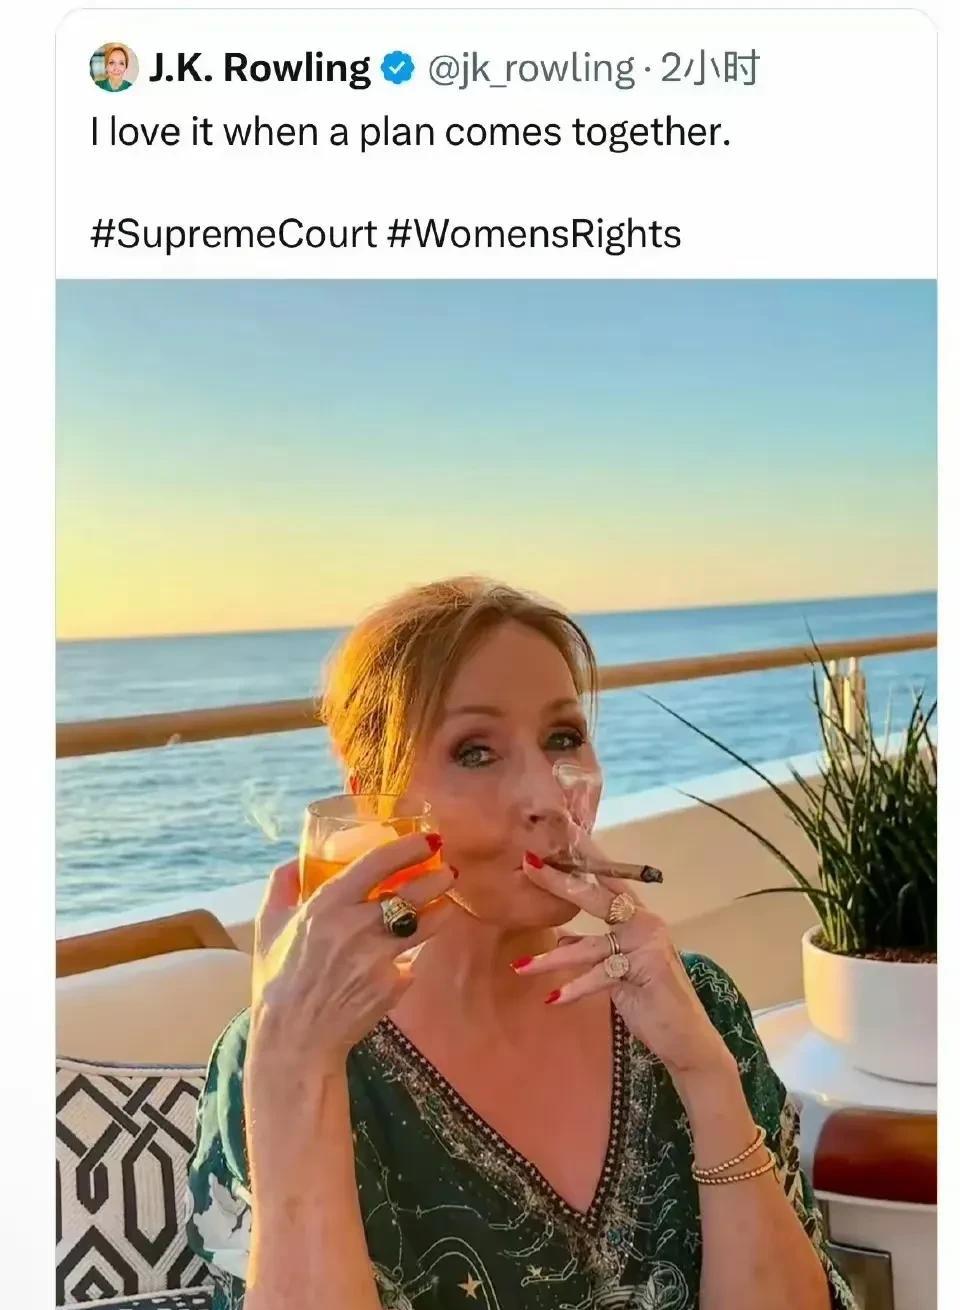This screenshot has height=1310, width=960.
Task: Open the 2小时 timestamp link
Action: (709, 68)
